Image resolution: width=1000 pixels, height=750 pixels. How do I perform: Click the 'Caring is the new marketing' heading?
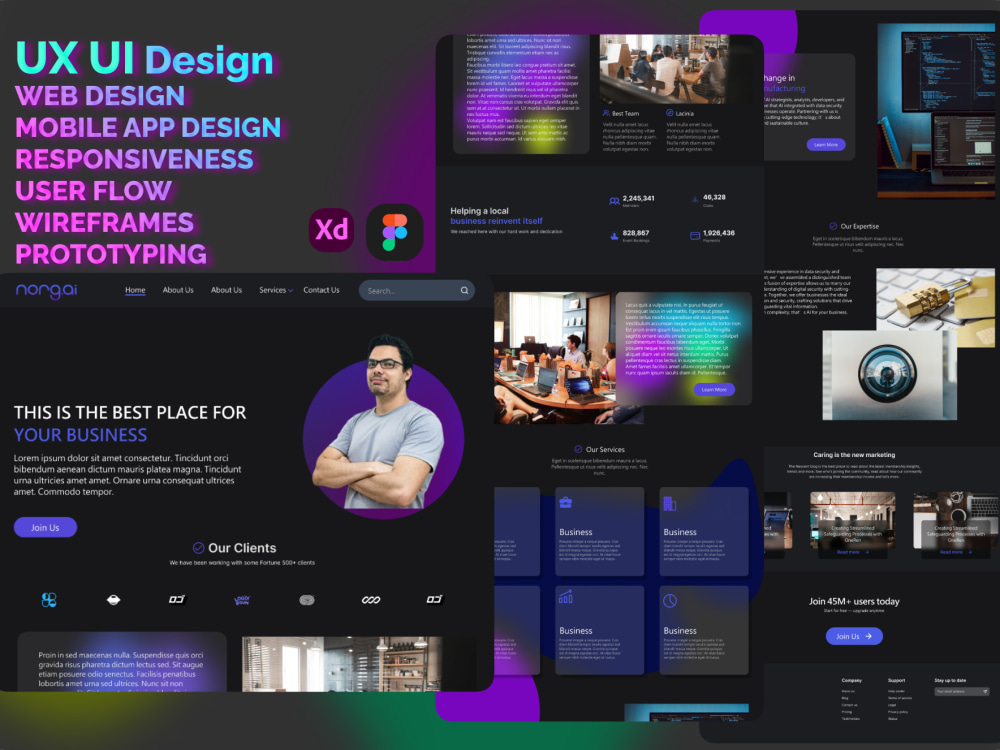tap(854, 455)
